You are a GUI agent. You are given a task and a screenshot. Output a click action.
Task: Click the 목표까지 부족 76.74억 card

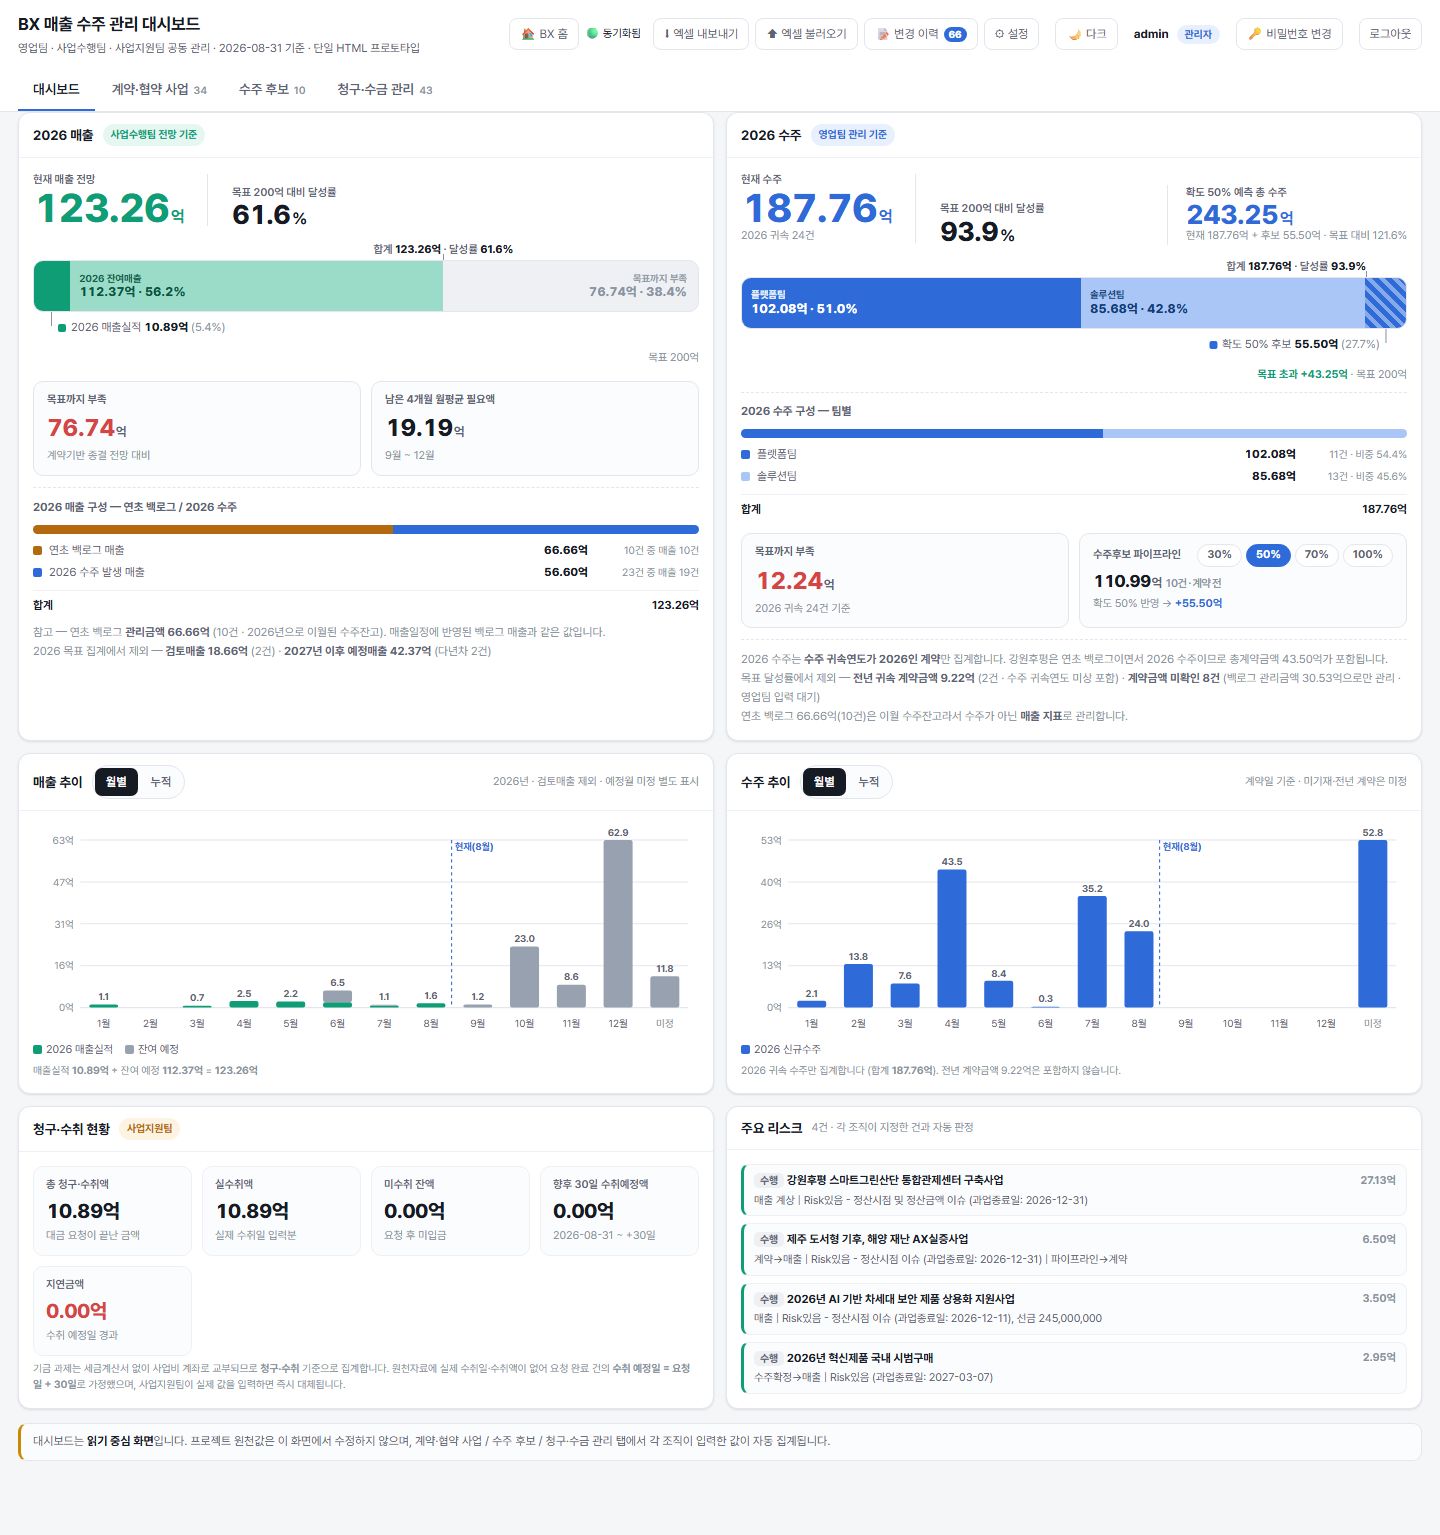coord(197,428)
